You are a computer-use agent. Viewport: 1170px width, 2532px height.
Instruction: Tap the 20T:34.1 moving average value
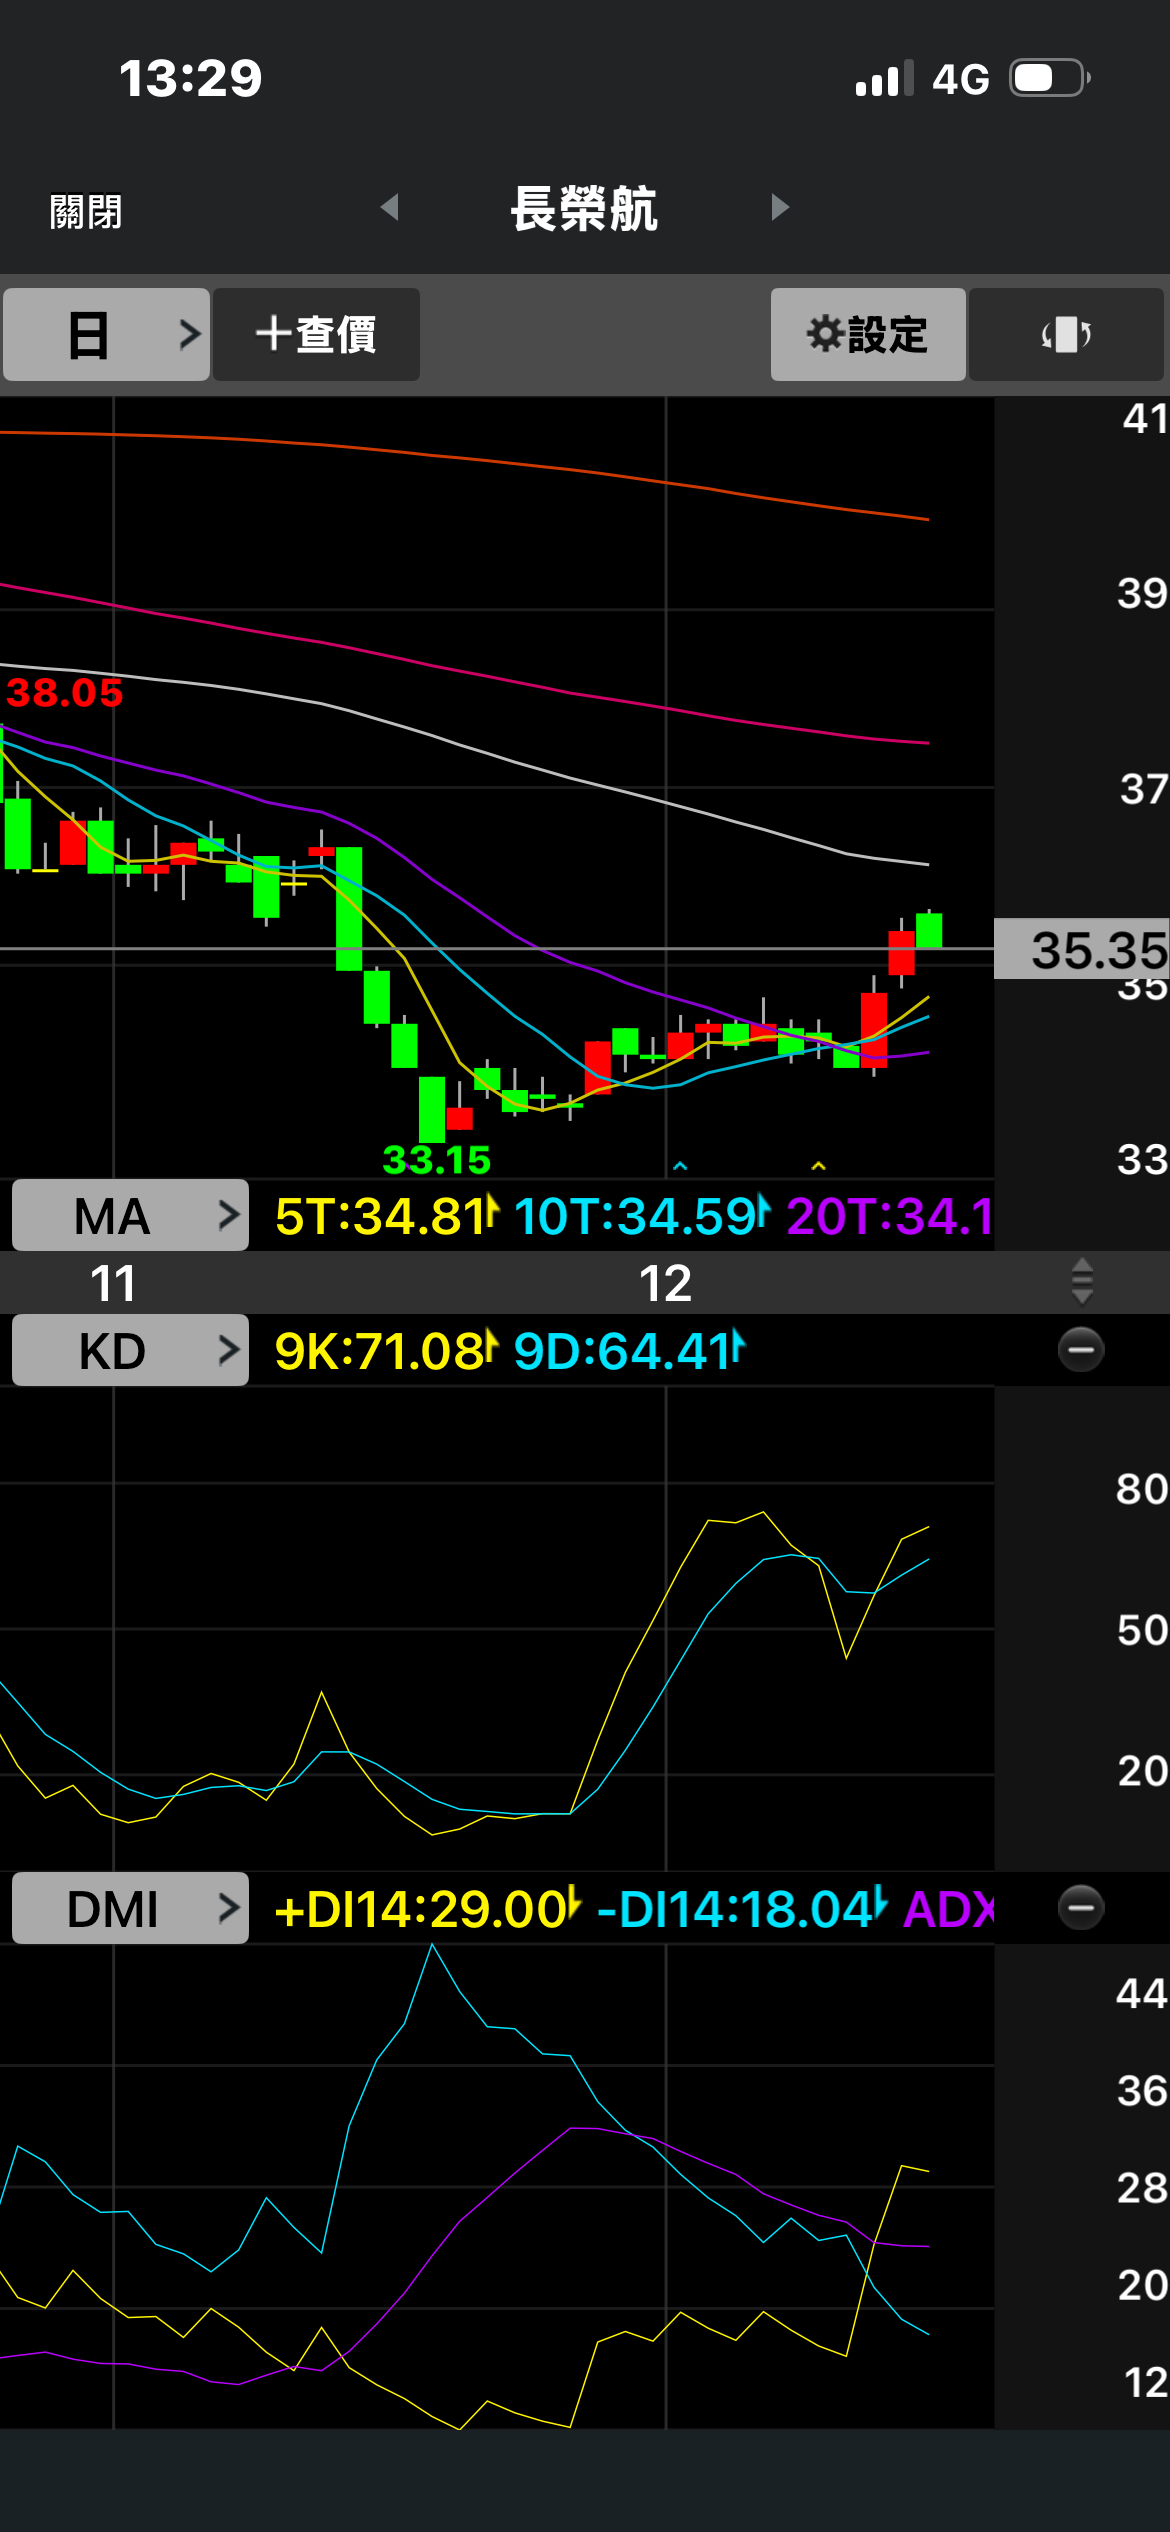click(890, 1216)
